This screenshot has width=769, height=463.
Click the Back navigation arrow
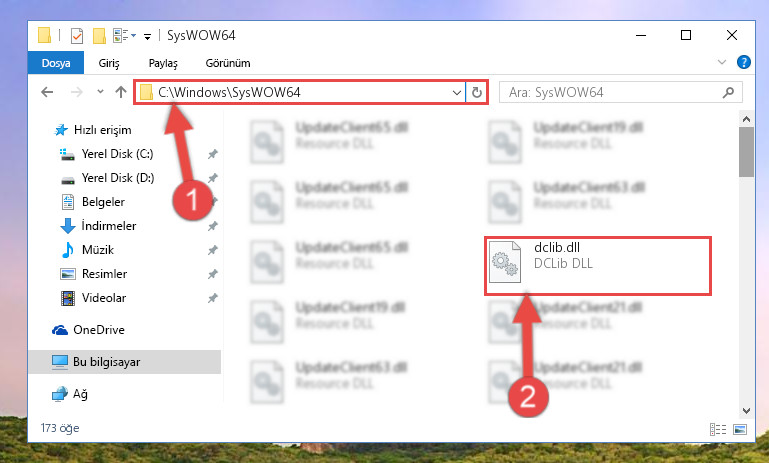(x=47, y=92)
